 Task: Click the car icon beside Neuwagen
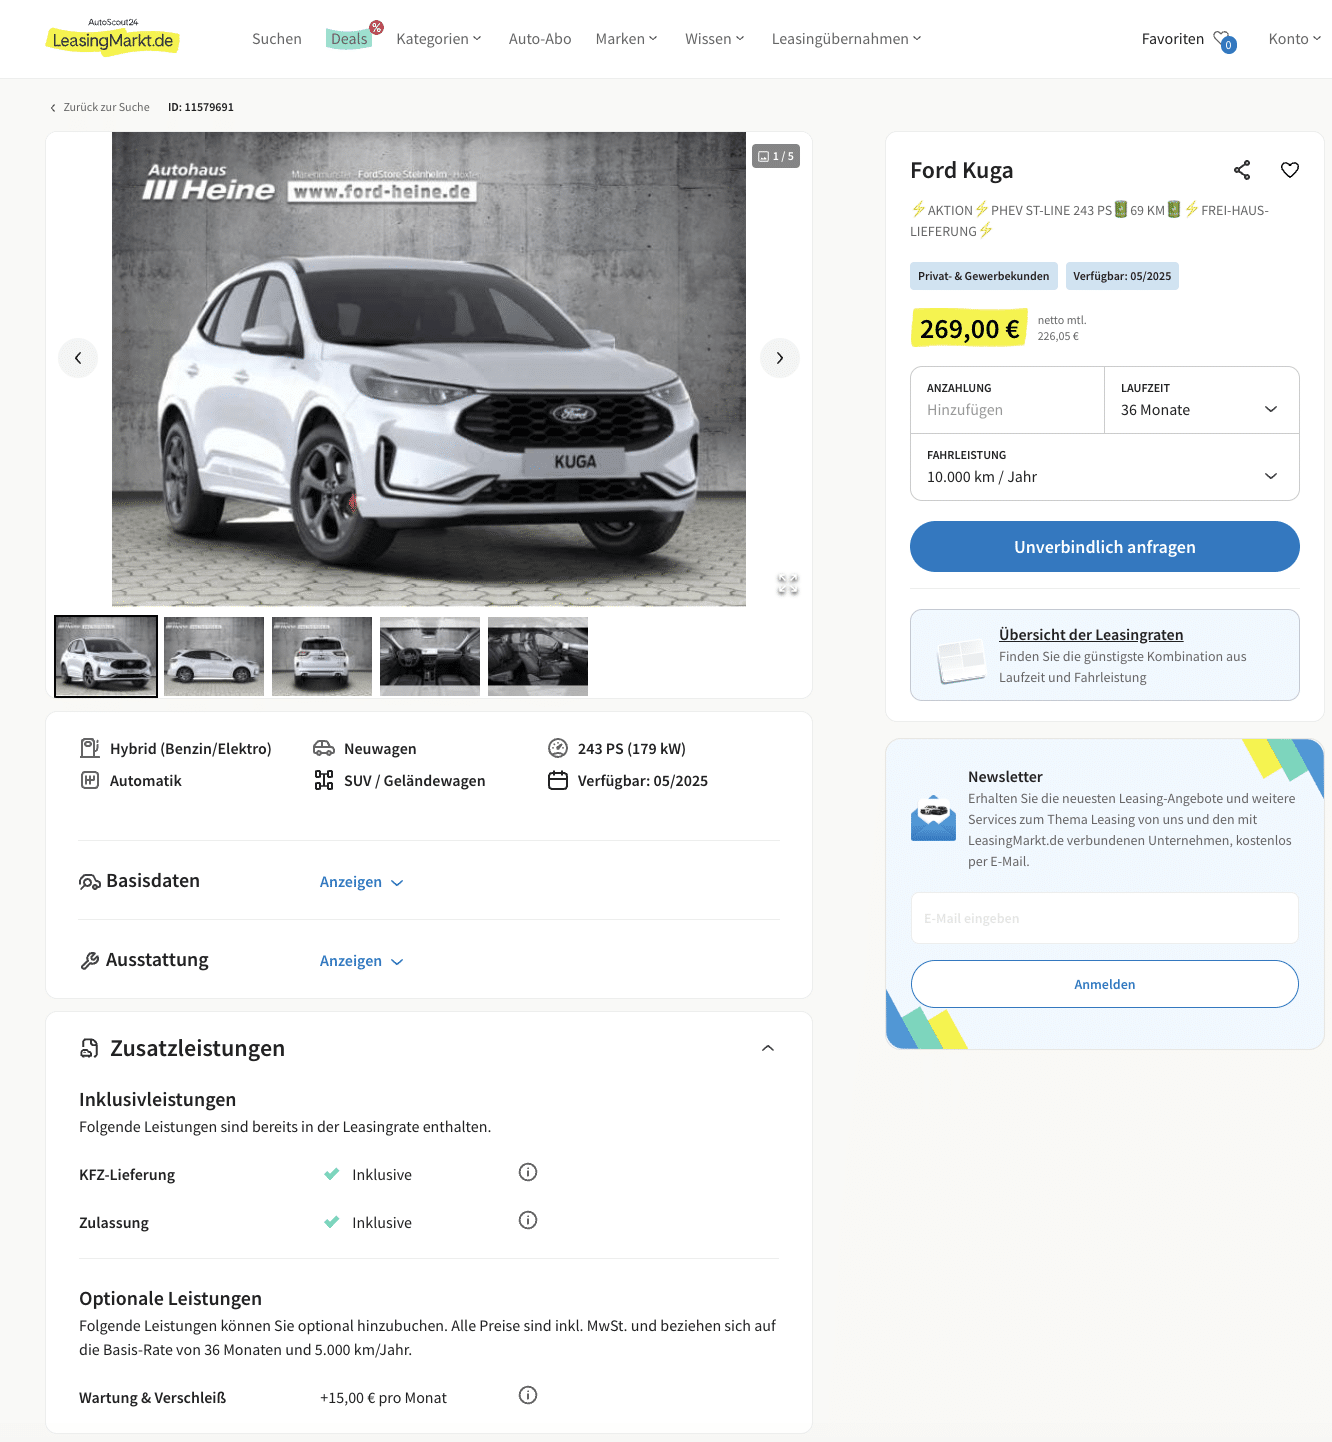click(324, 748)
